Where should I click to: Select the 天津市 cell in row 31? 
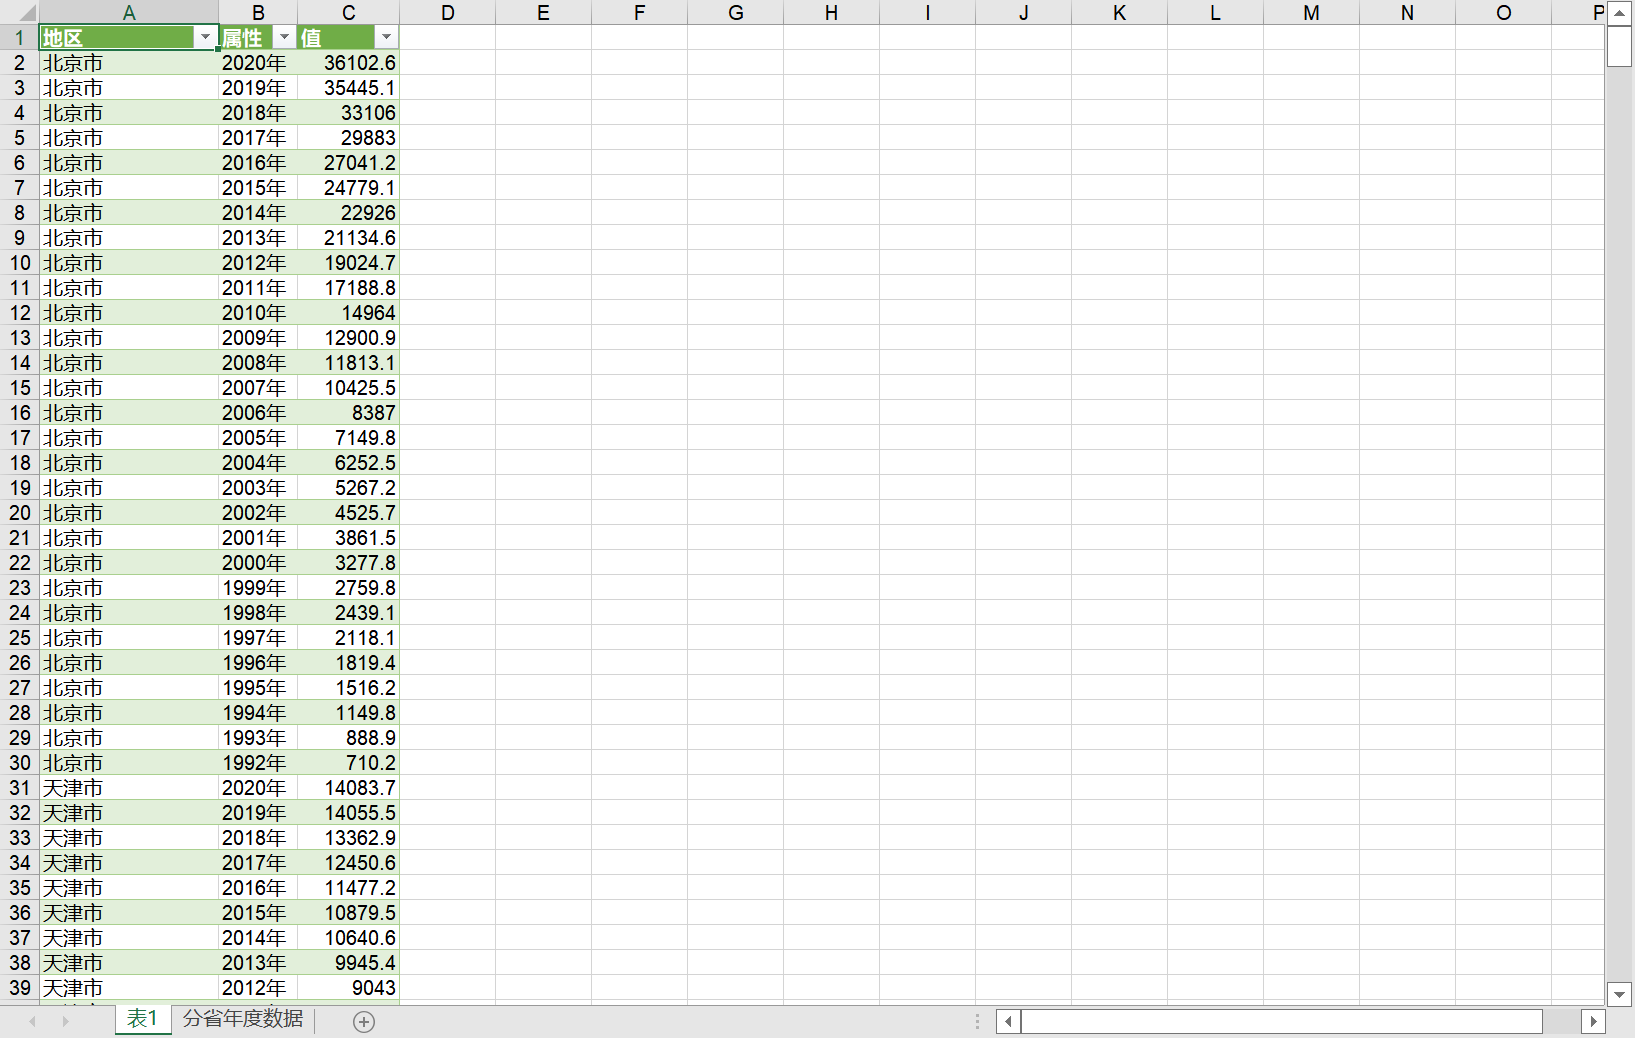[x=129, y=788]
